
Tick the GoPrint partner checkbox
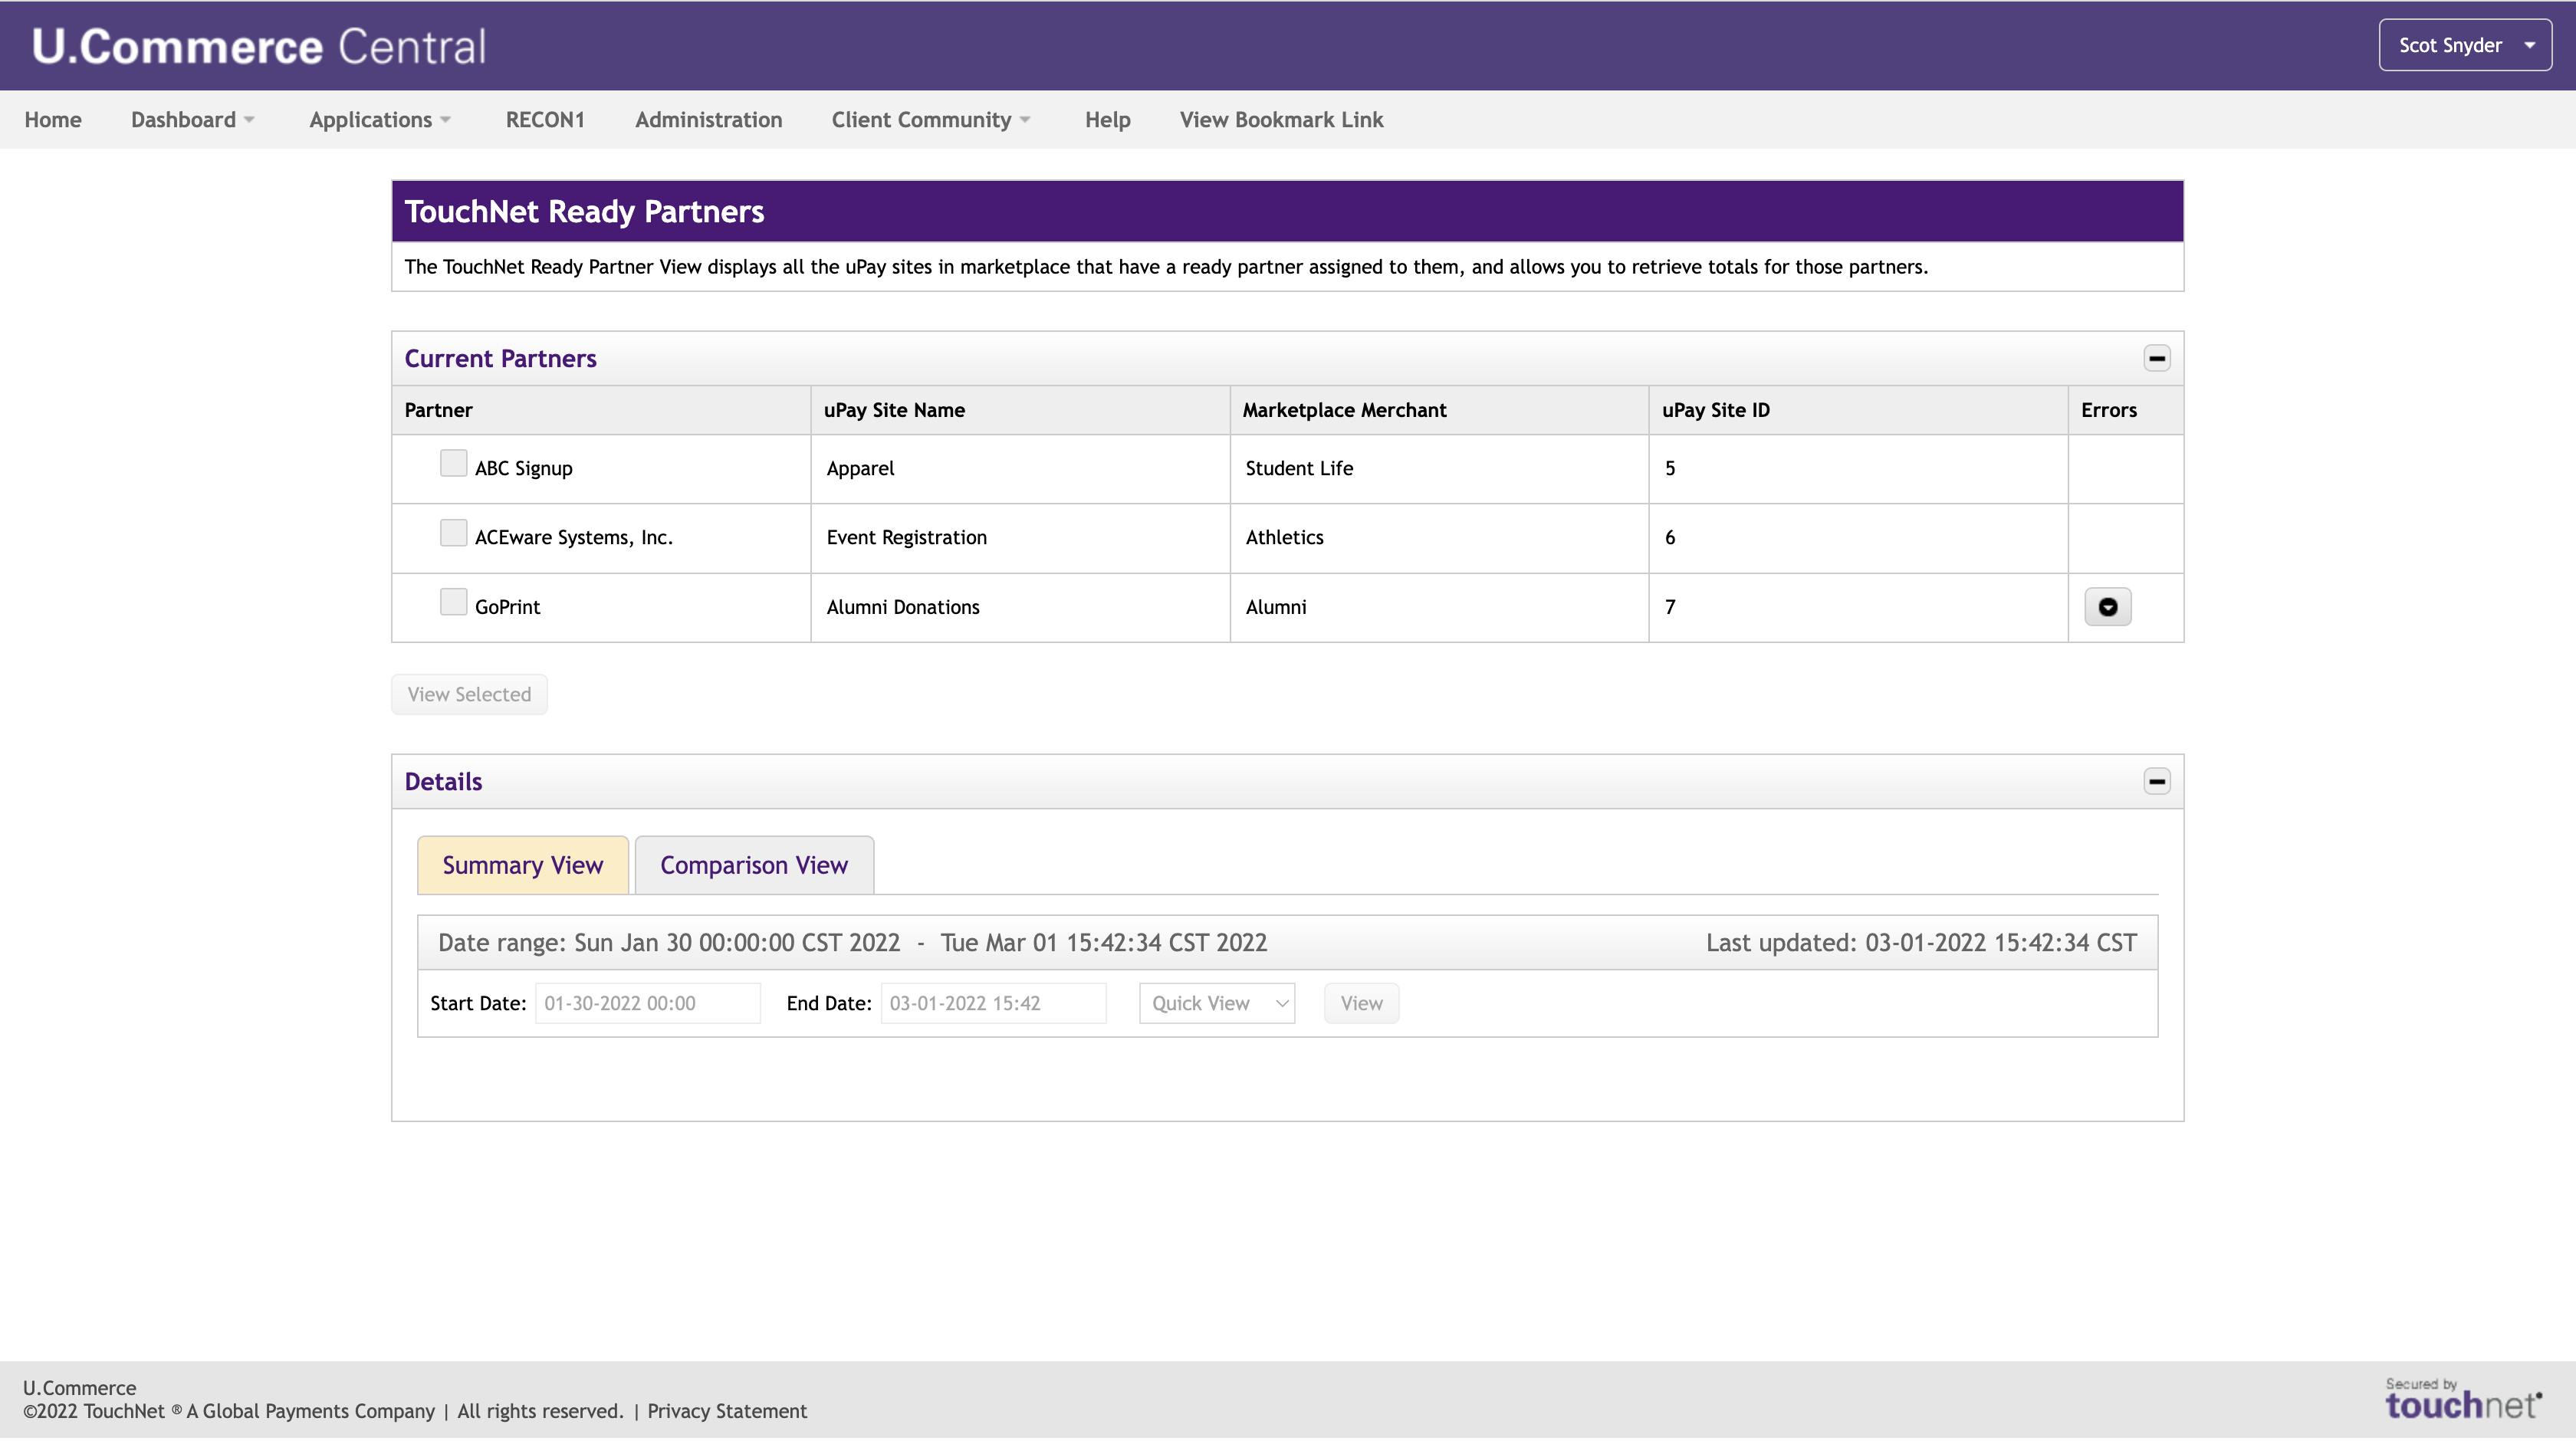(x=453, y=602)
